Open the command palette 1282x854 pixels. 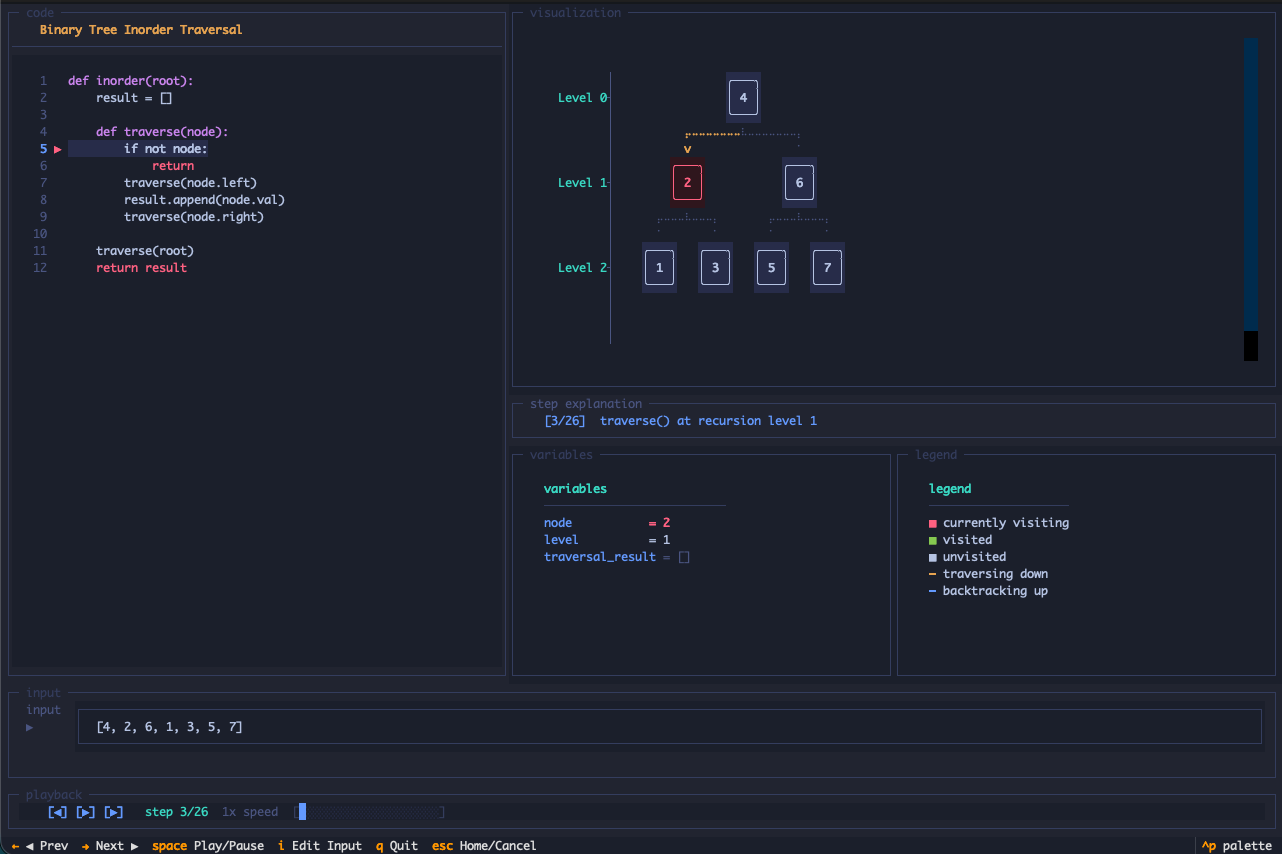pos(1237,846)
